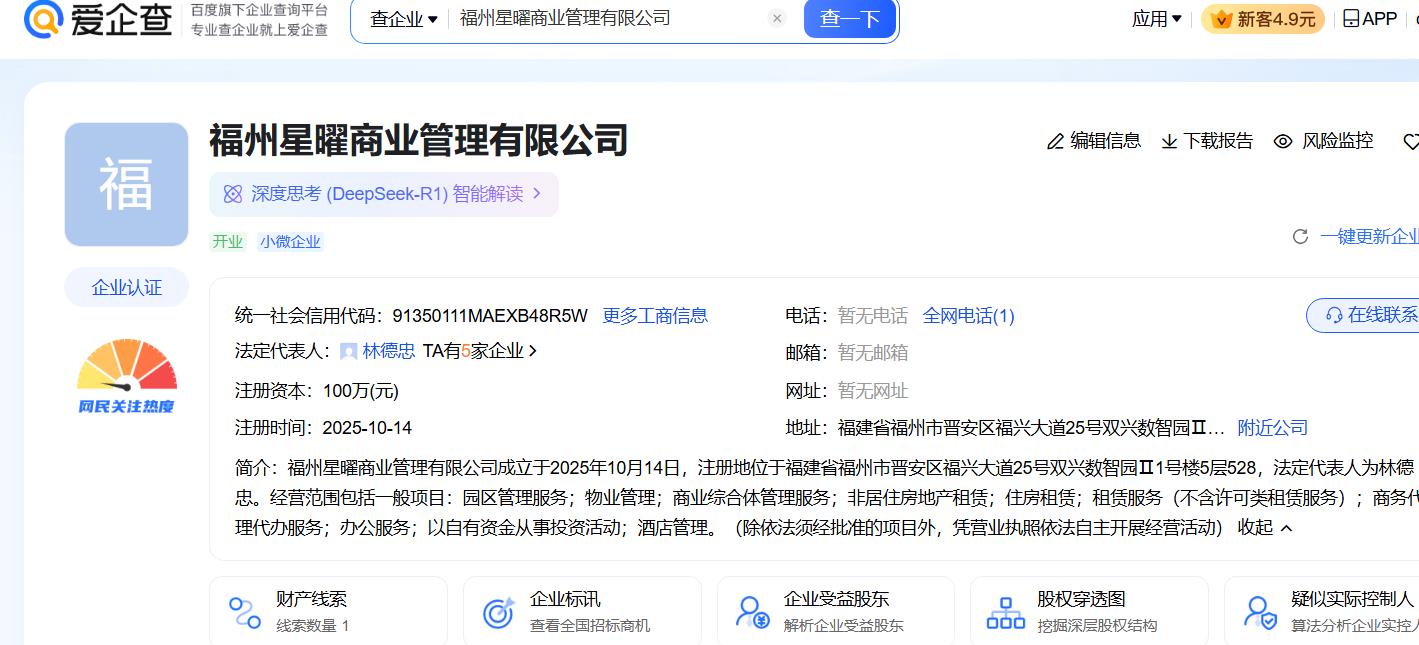Viewport: 1419px width, 645px height.
Task: Expand the 应用 dropdown menu
Action: pyautogui.click(x=1156, y=19)
